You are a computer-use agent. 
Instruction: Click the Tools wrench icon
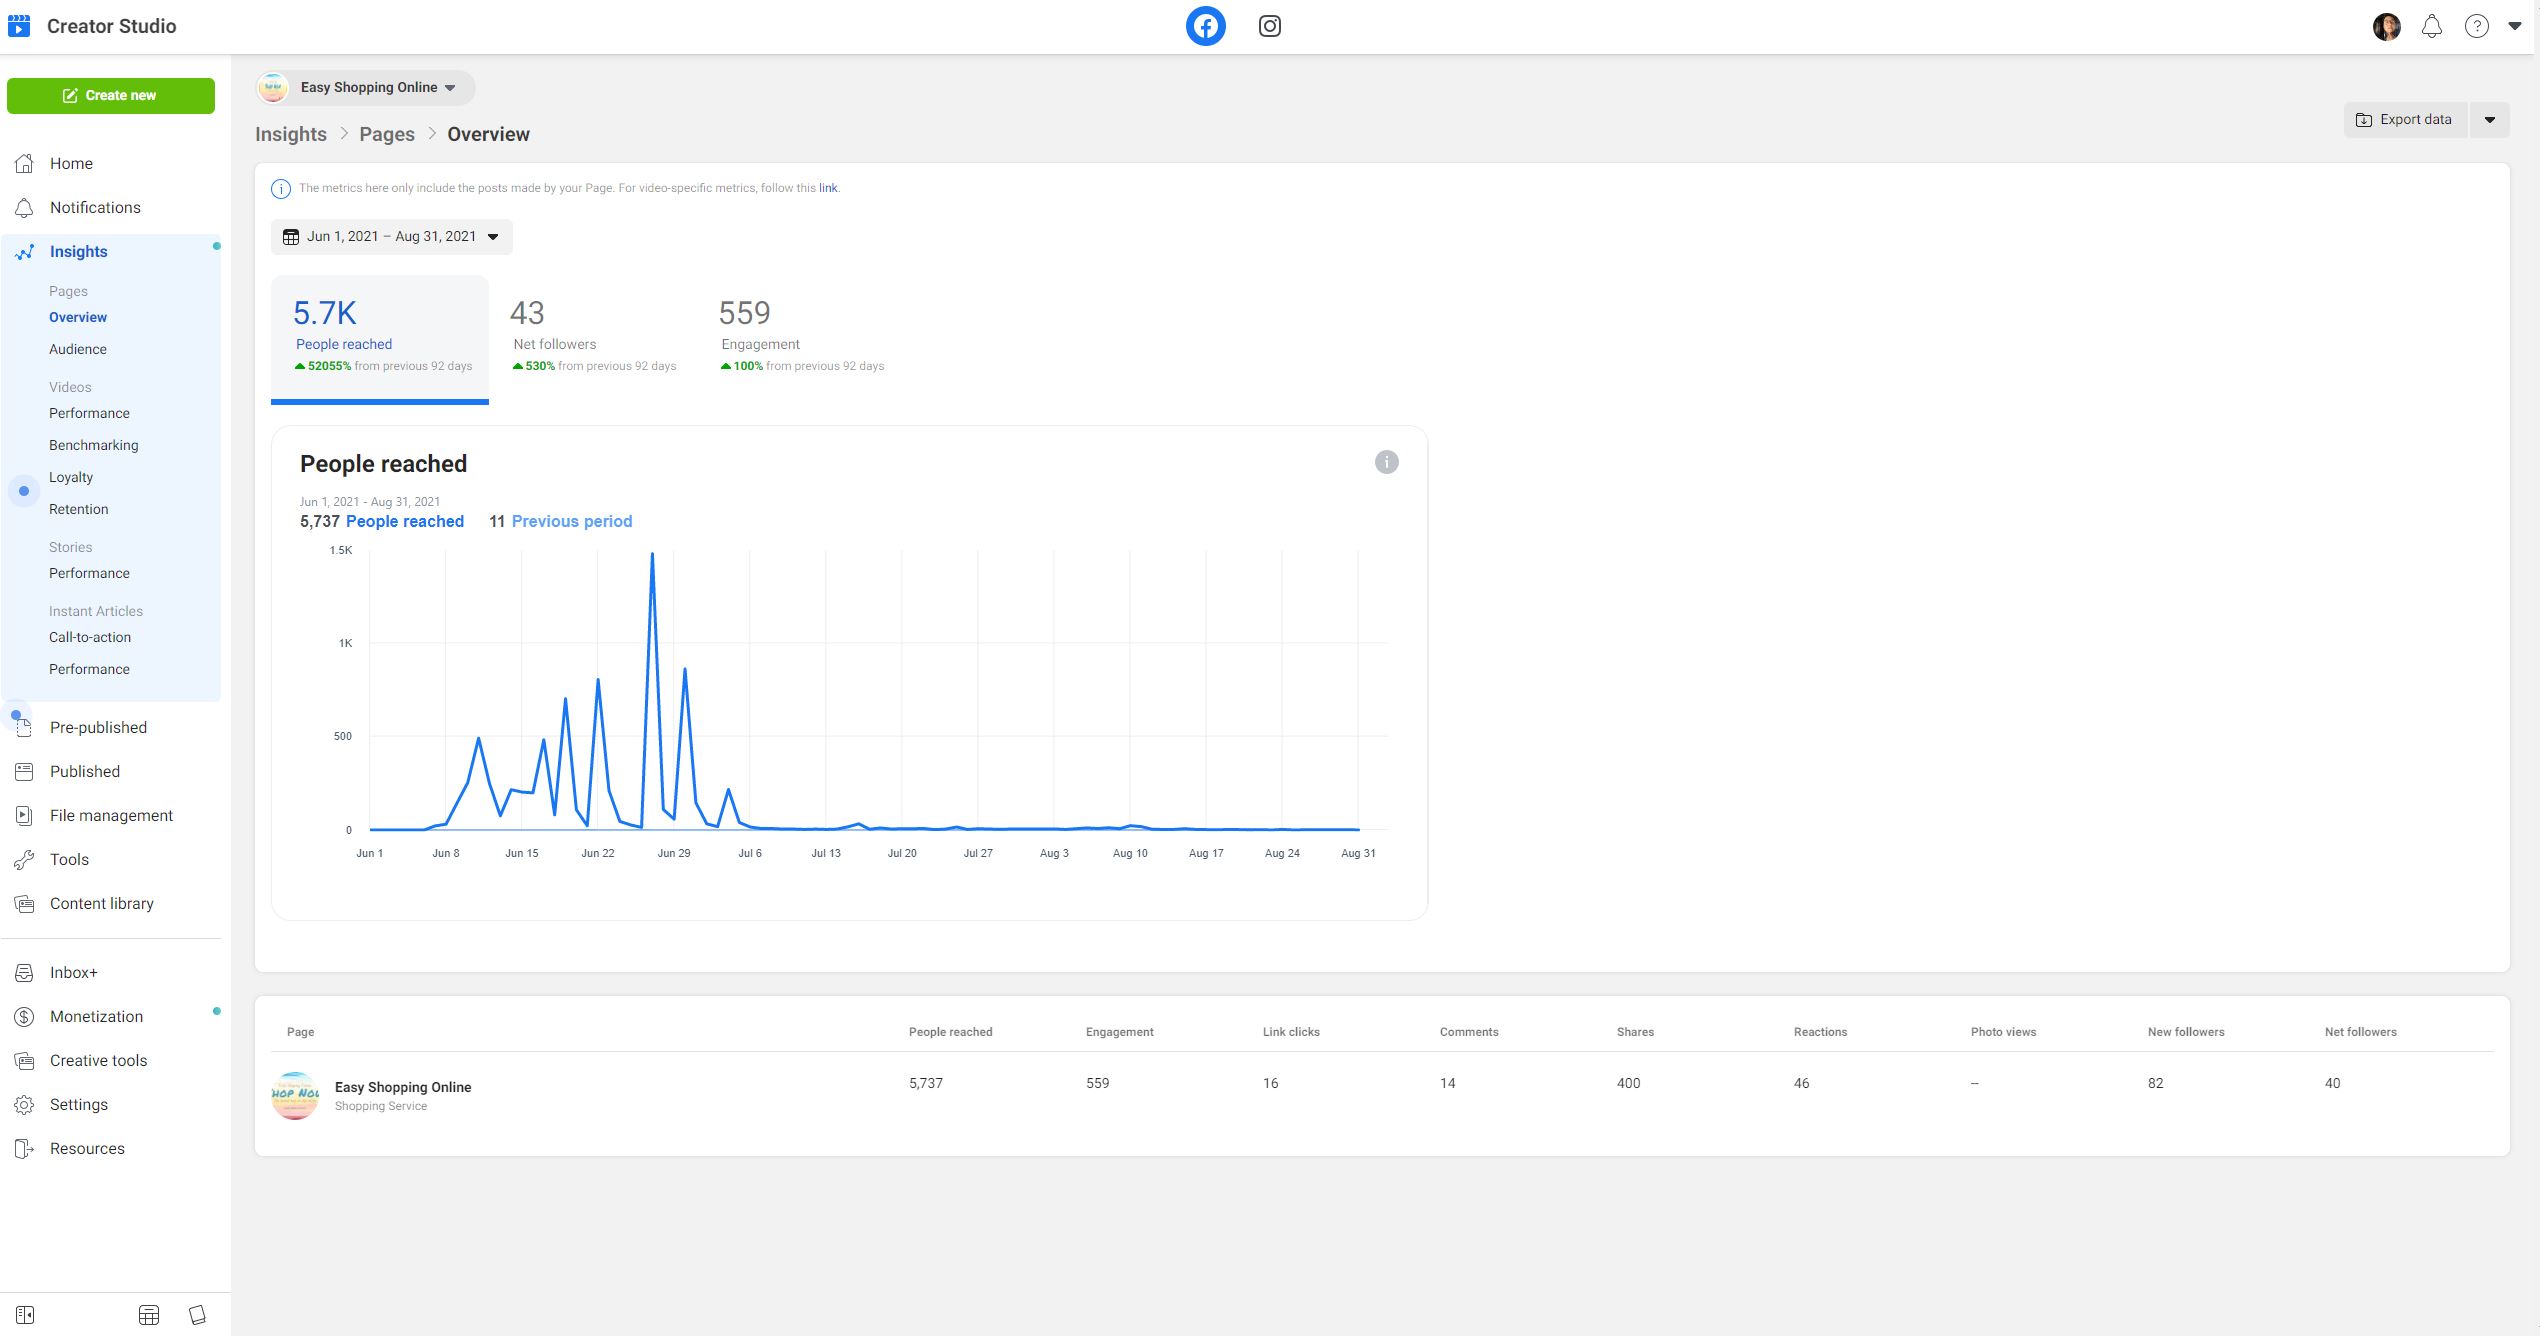(25, 860)
